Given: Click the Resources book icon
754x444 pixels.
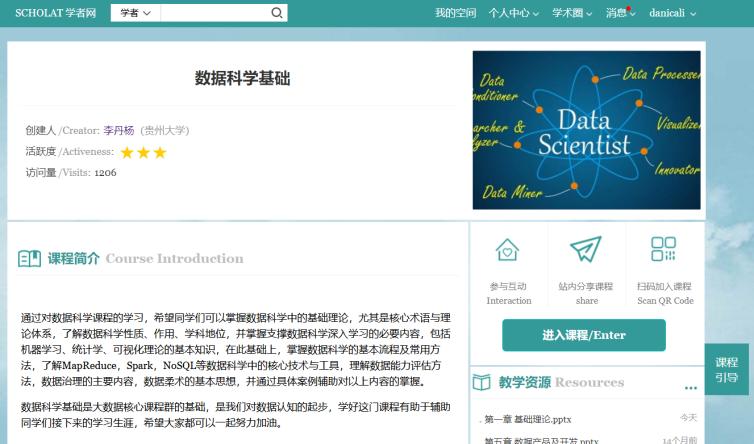Looking at the screenshot, I should pyautogui.click(x=482, y=383).
